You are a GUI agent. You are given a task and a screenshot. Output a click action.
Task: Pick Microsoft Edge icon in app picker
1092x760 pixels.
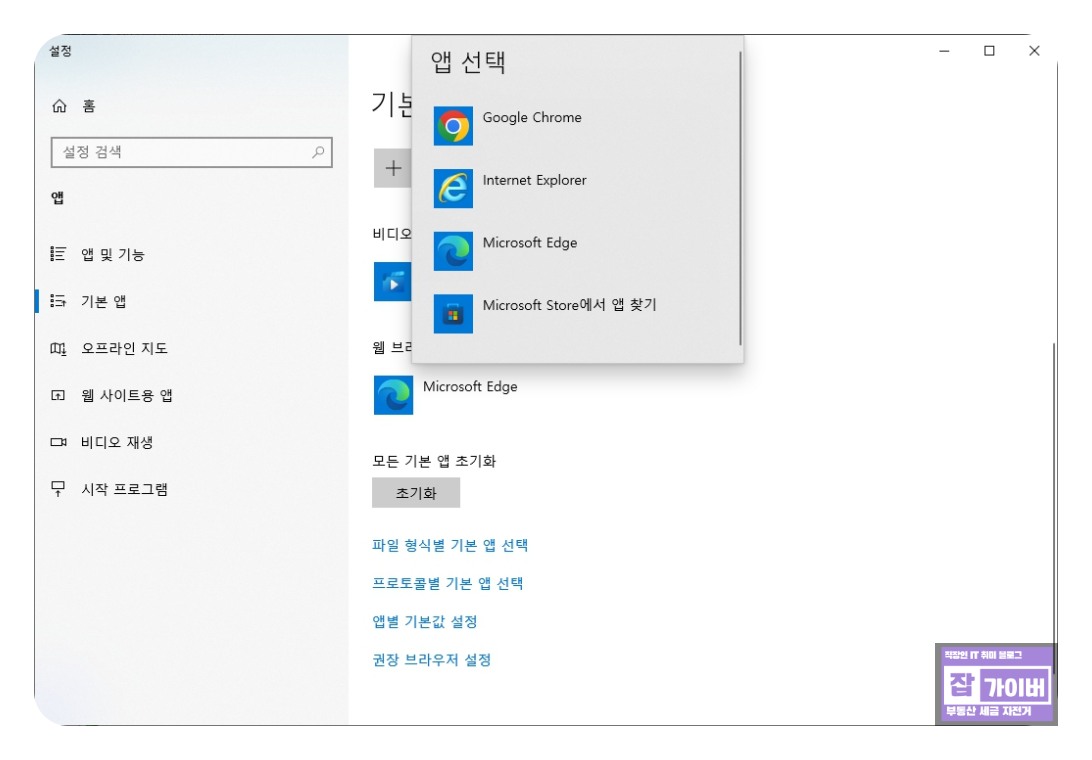click(x=453, y=251)
